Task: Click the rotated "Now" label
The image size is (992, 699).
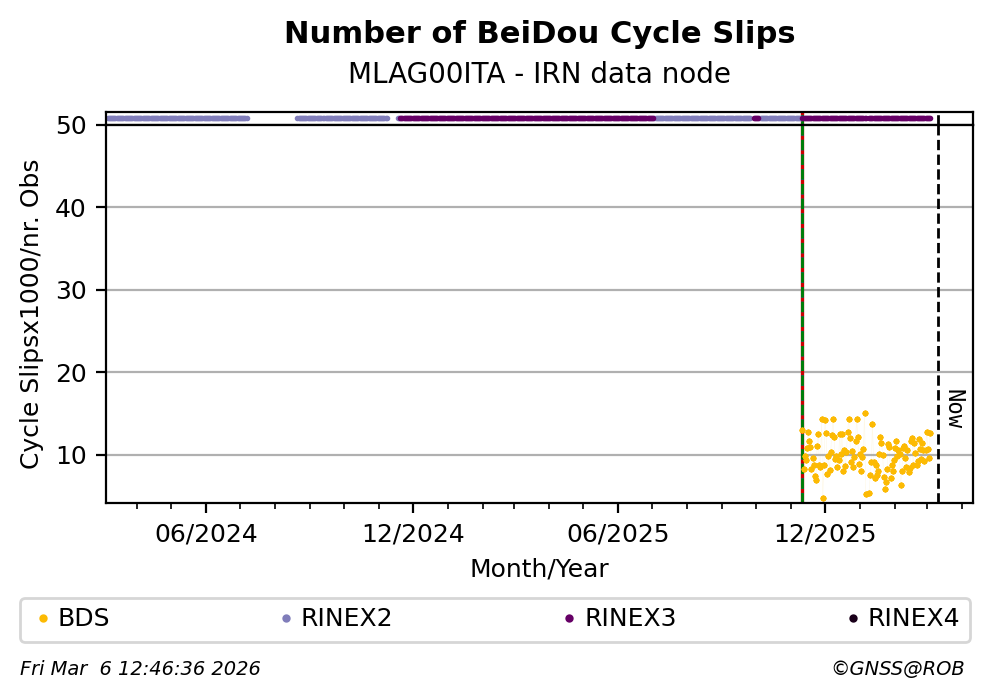Action: click(x=956, y=410)
